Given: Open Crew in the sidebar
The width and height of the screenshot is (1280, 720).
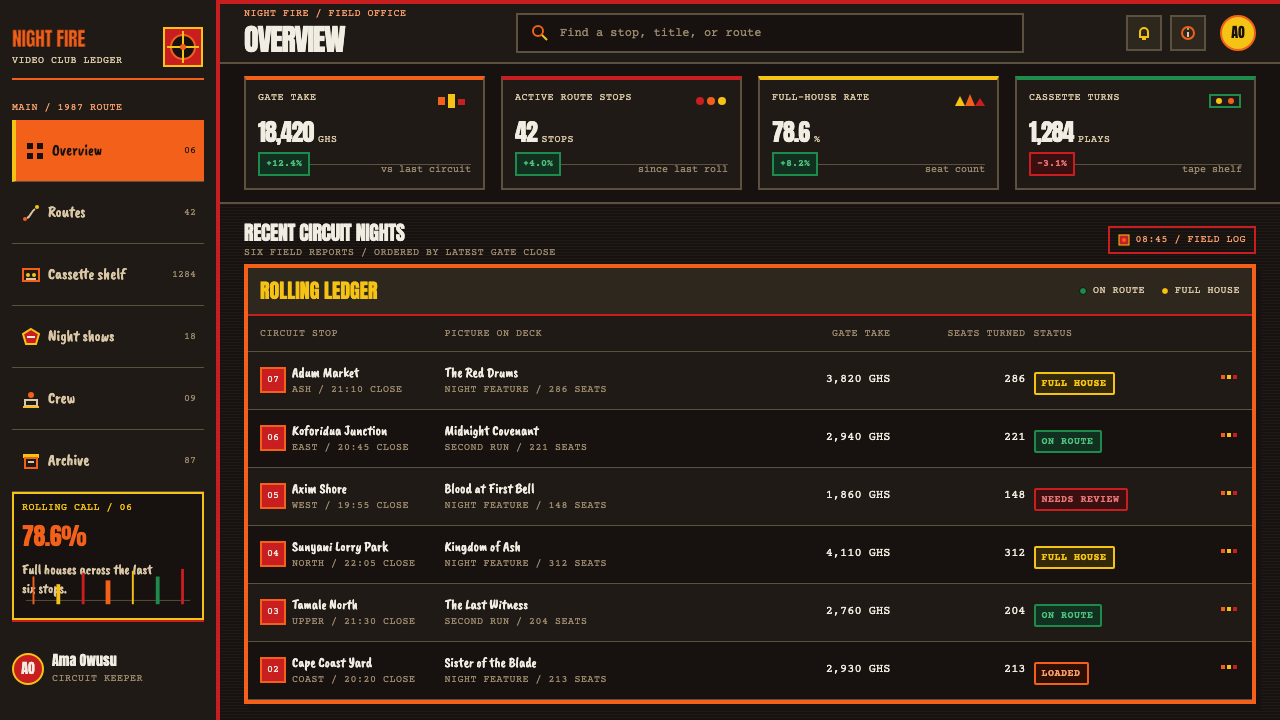Looking at the screenshot, I should pos(108,399).
